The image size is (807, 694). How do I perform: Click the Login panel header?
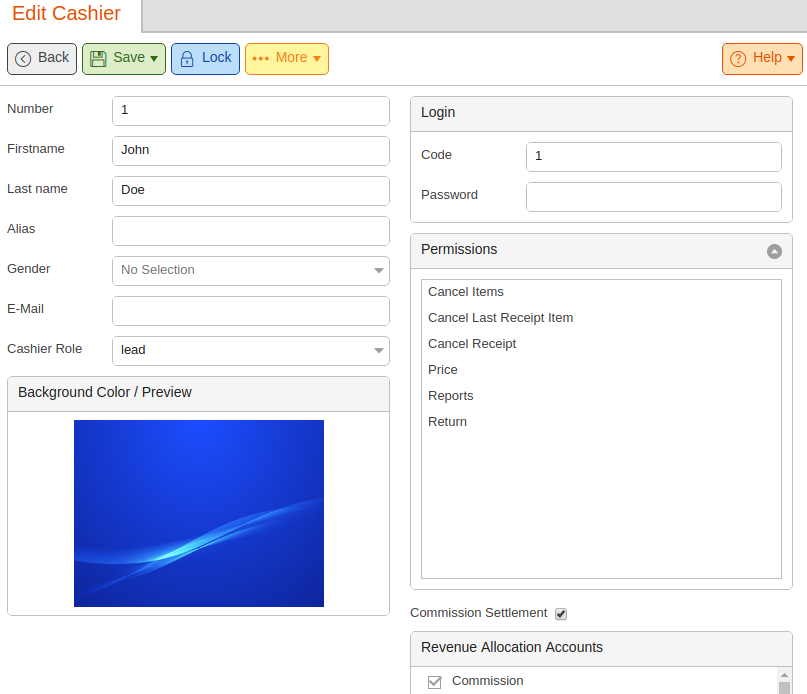click(x=601, y=114)
